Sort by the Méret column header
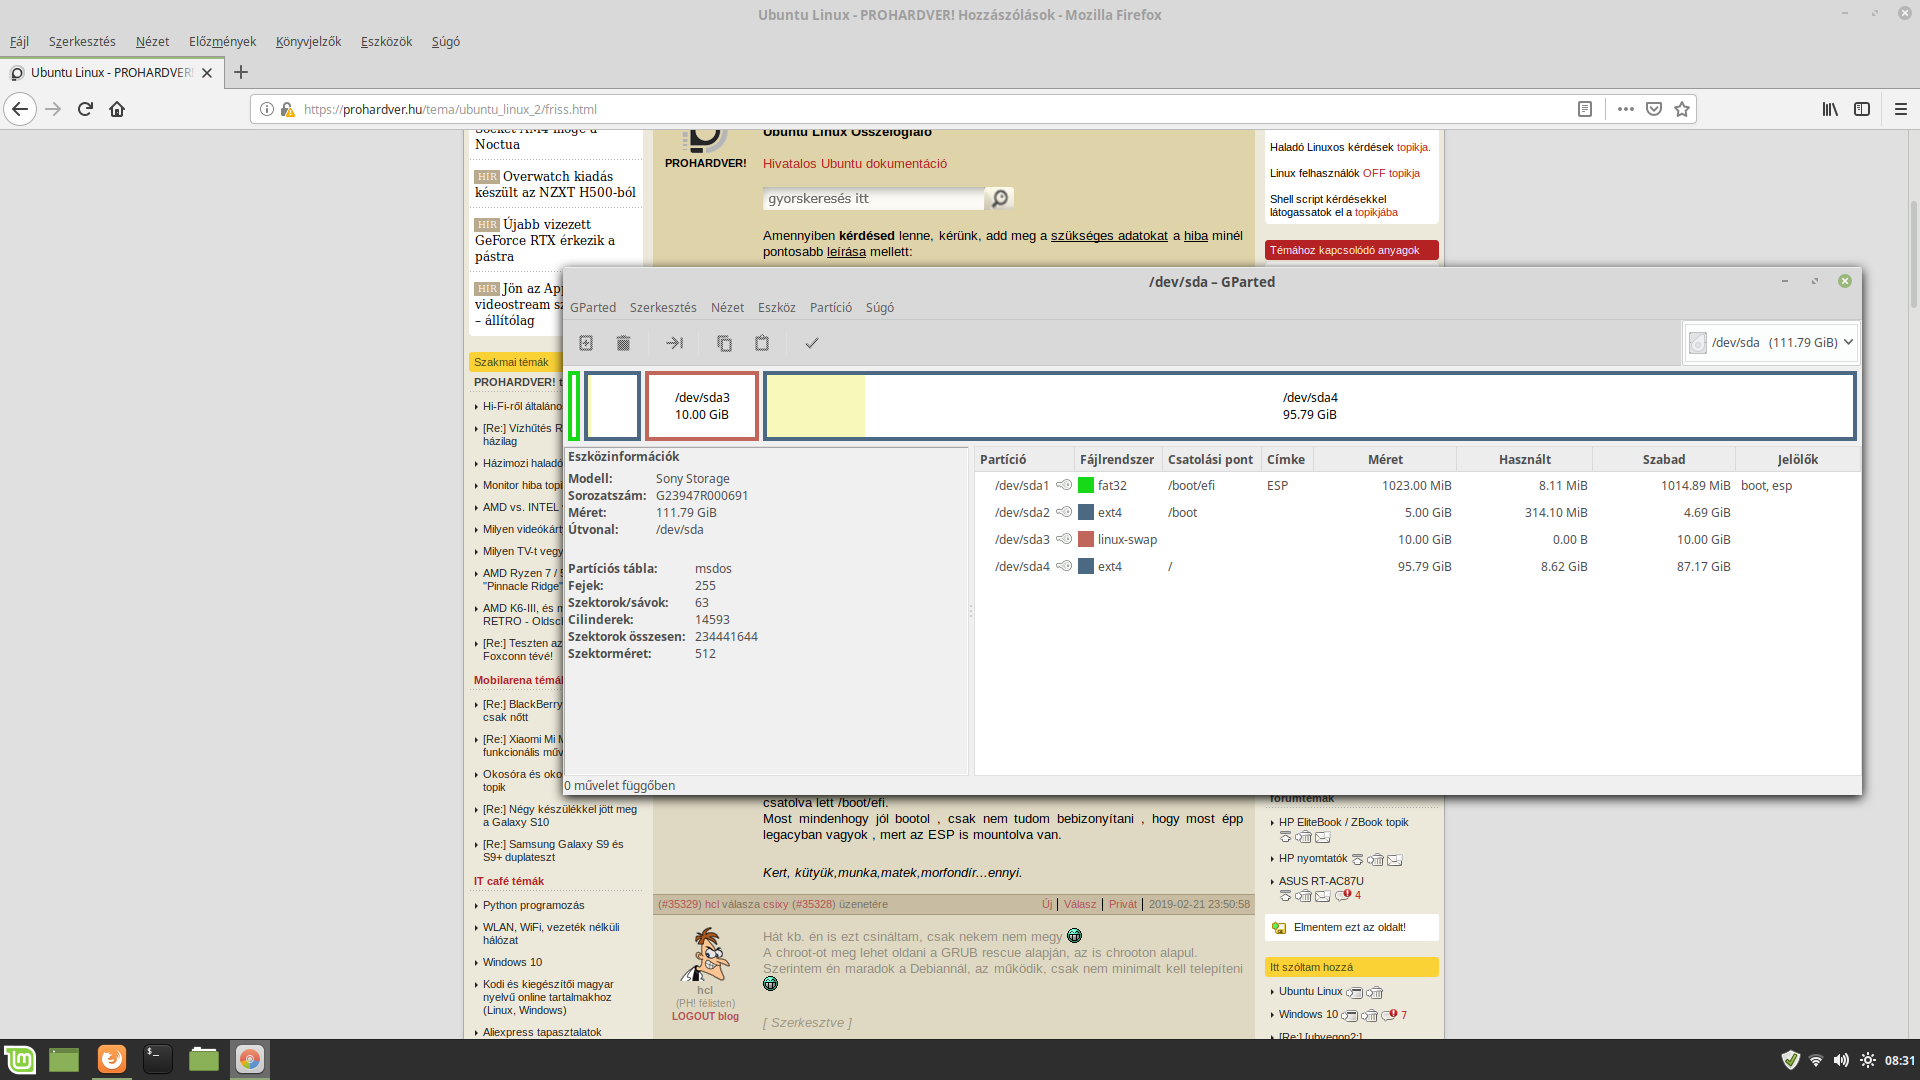Screen dimensions: 1920x1080 (1385, 459)
